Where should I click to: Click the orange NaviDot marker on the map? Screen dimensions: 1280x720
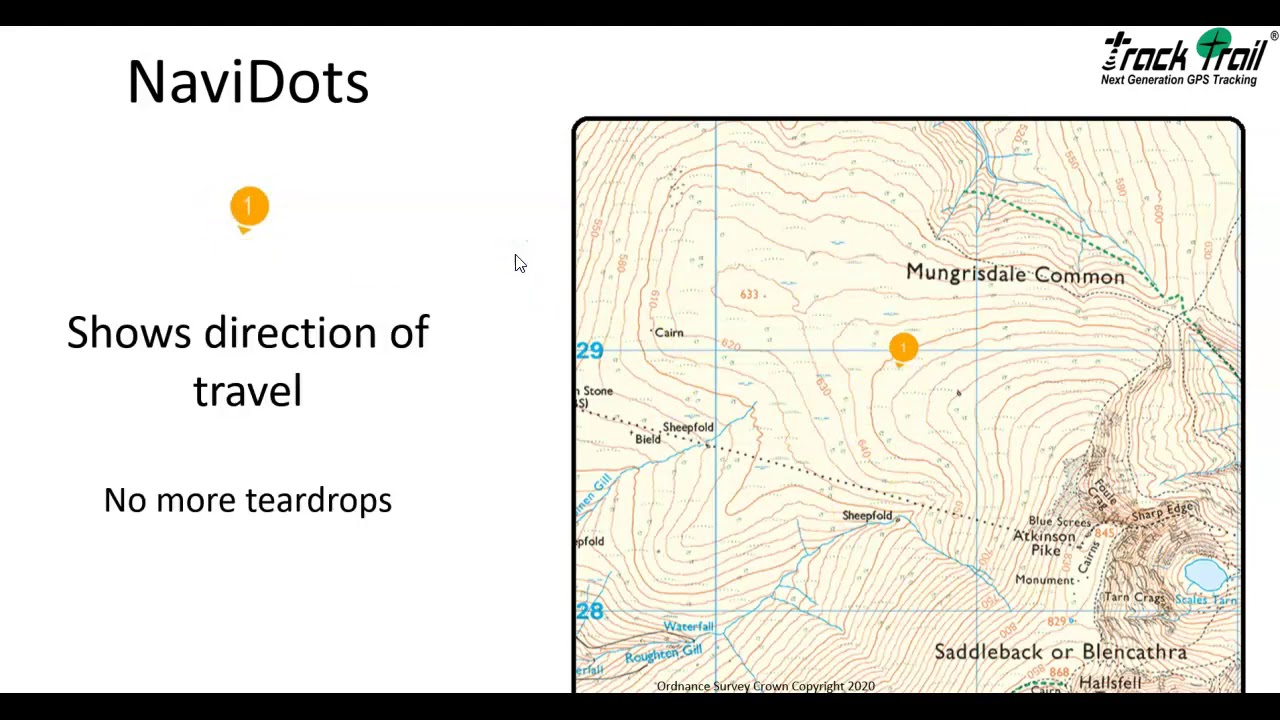pos(903,349)
